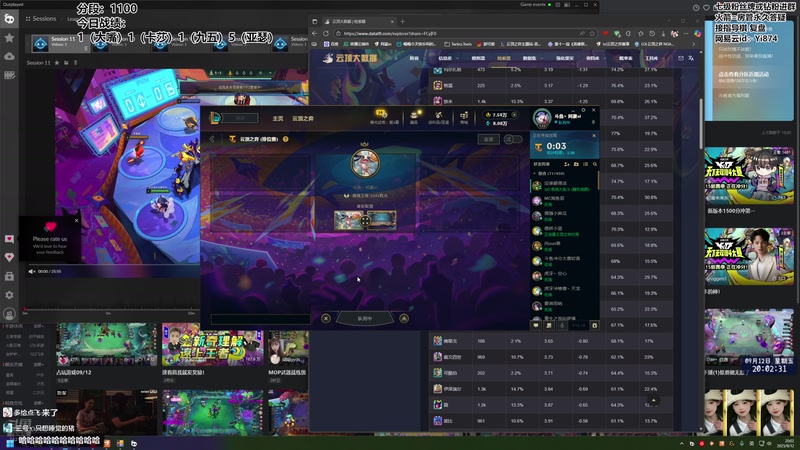The height and width of the screenshot is (450, 800).
Task: Open the 主页 tab in League client
Action: coord(278,118)
